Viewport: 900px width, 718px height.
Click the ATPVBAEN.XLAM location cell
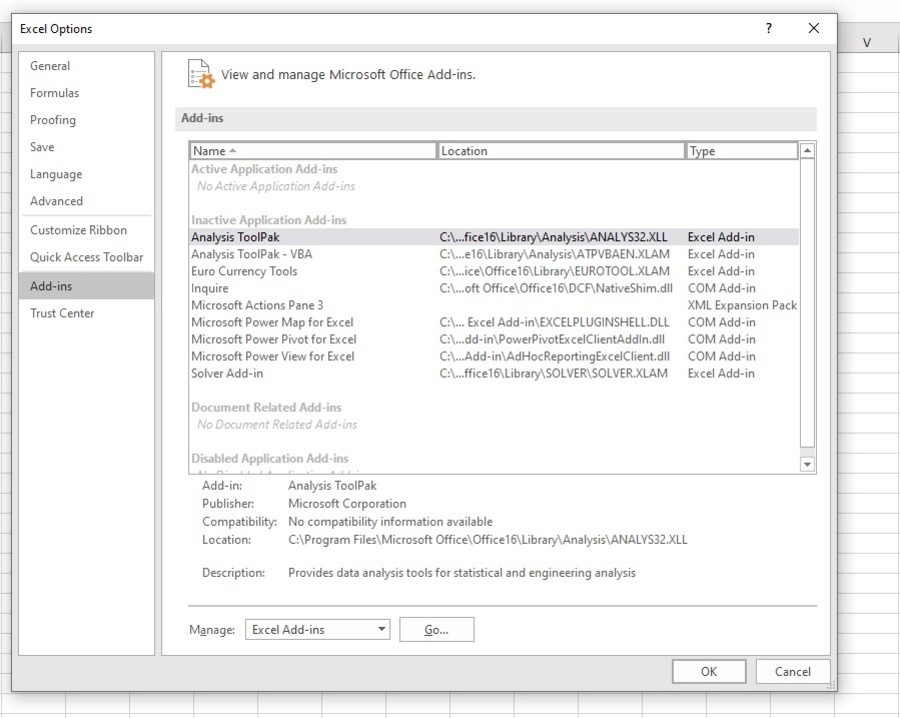pyautogui.click(x=554, y=254)
